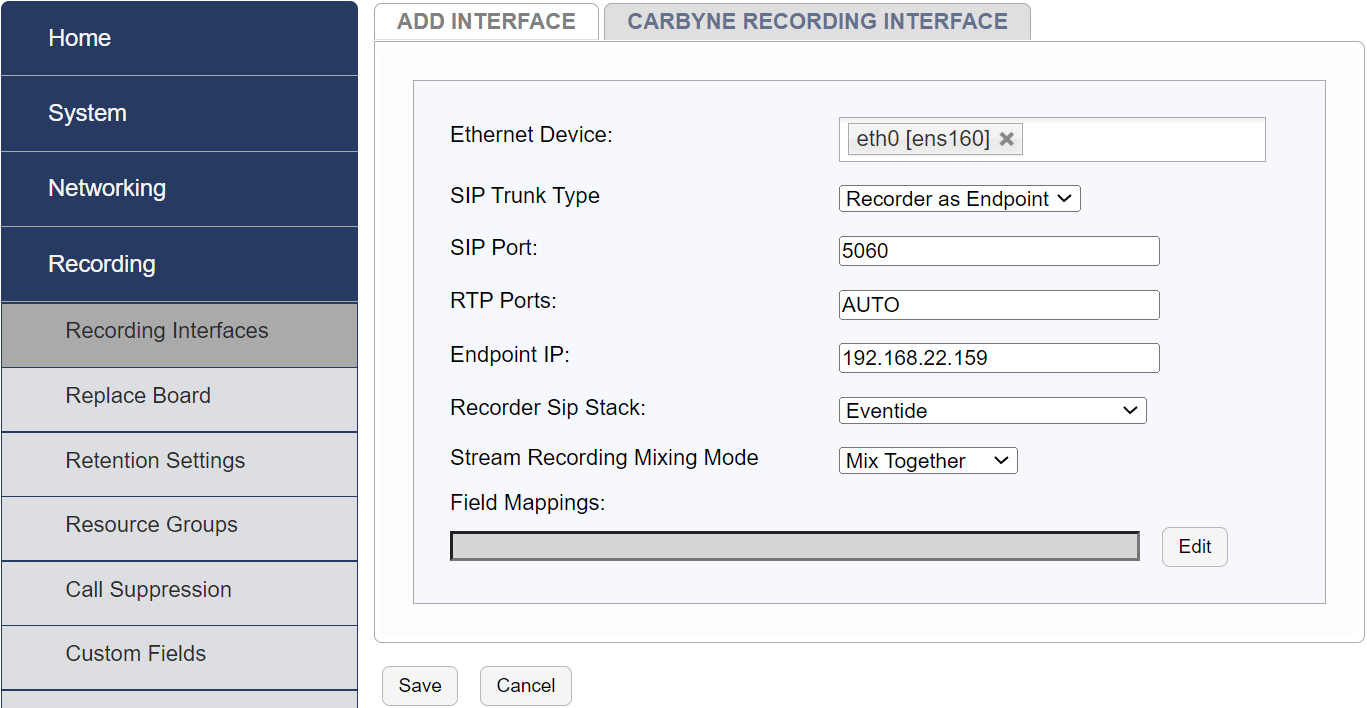Expand the Networking menu section
Image resolution: width=1367 pixels, height=708 pixels.
point(179,188)
